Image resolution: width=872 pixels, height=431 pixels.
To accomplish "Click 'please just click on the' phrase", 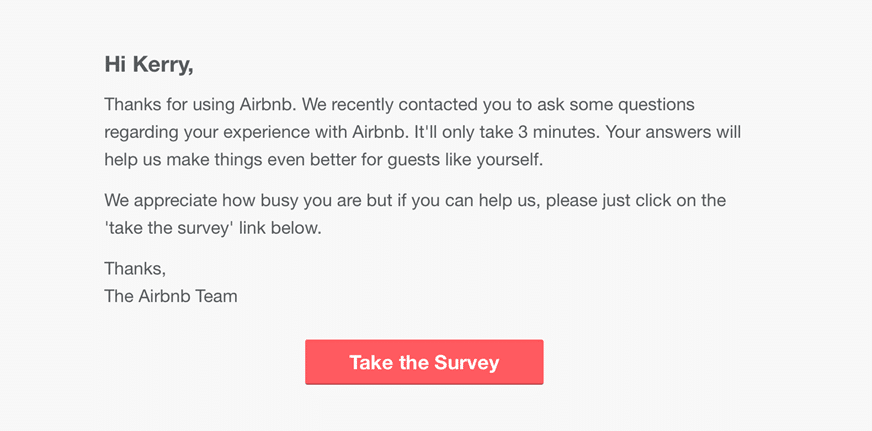I will coord(638,200).
